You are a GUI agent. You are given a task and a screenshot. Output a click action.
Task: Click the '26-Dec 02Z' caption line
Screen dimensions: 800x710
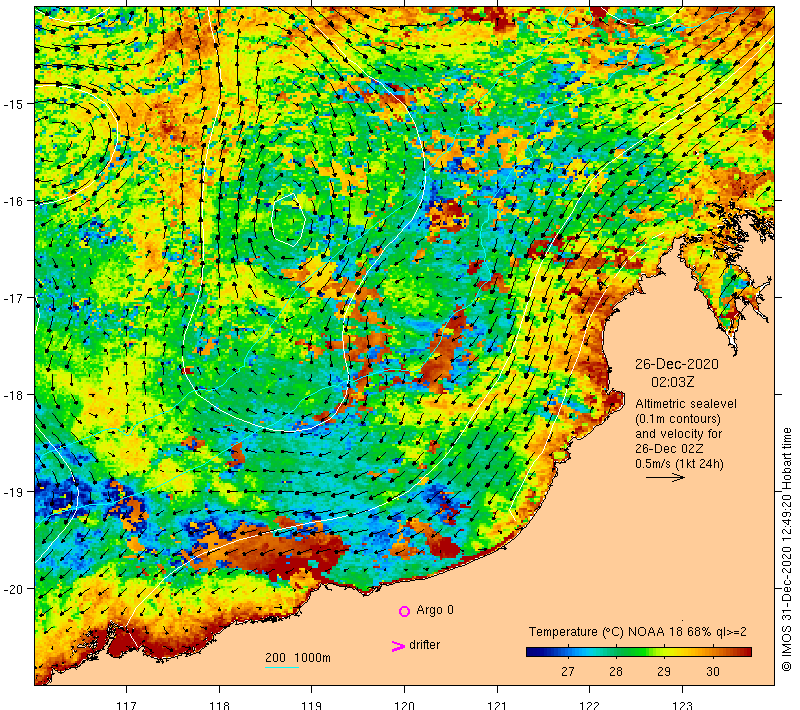point(669,449)
